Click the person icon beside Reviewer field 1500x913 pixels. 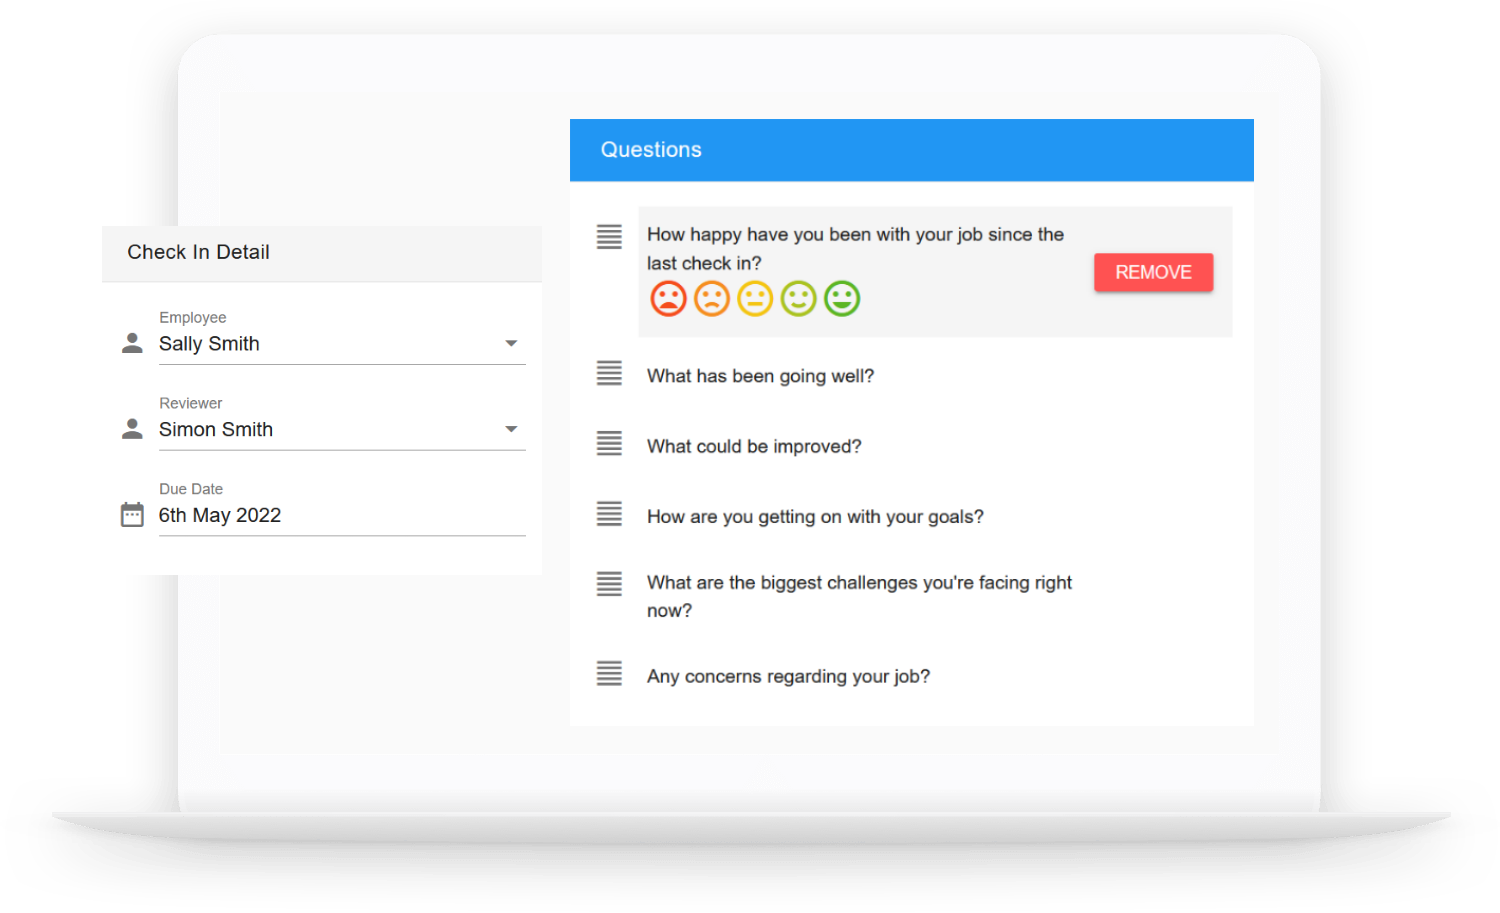coord(131,428)
